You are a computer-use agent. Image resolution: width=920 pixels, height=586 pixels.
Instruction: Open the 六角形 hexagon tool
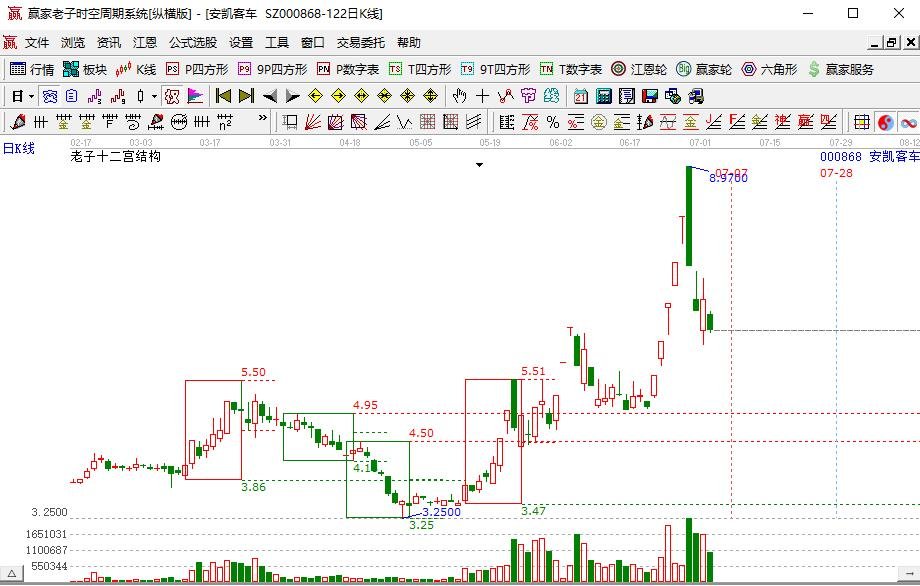click(x=769, y=69)
